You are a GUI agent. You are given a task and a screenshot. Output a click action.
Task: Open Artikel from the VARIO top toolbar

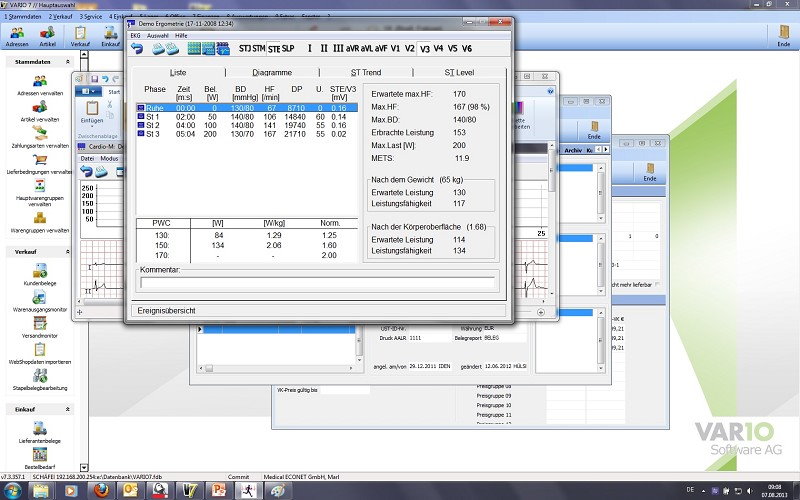tap(47, 35)
